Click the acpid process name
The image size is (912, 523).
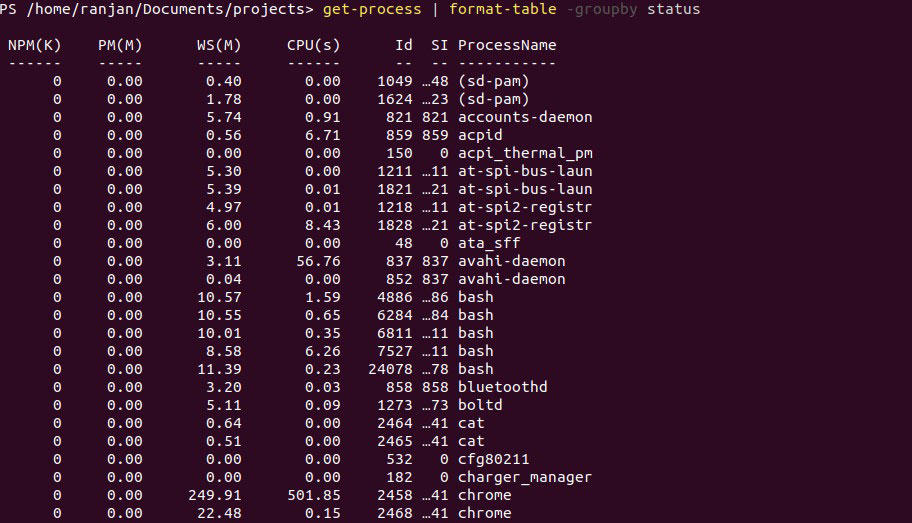(480, 135)
